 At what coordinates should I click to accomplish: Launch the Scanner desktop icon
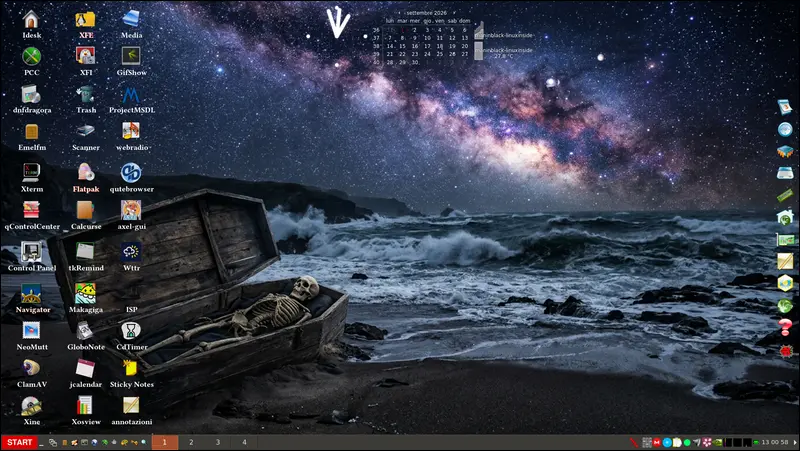(85, 131)
